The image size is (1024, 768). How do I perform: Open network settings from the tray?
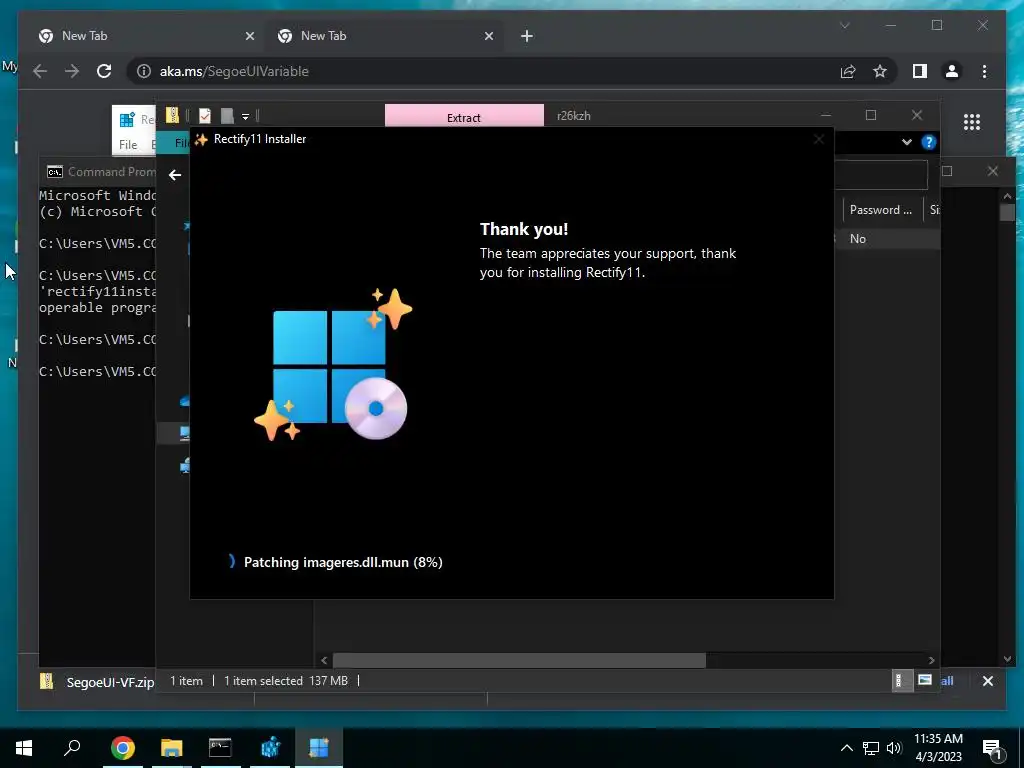871,748
